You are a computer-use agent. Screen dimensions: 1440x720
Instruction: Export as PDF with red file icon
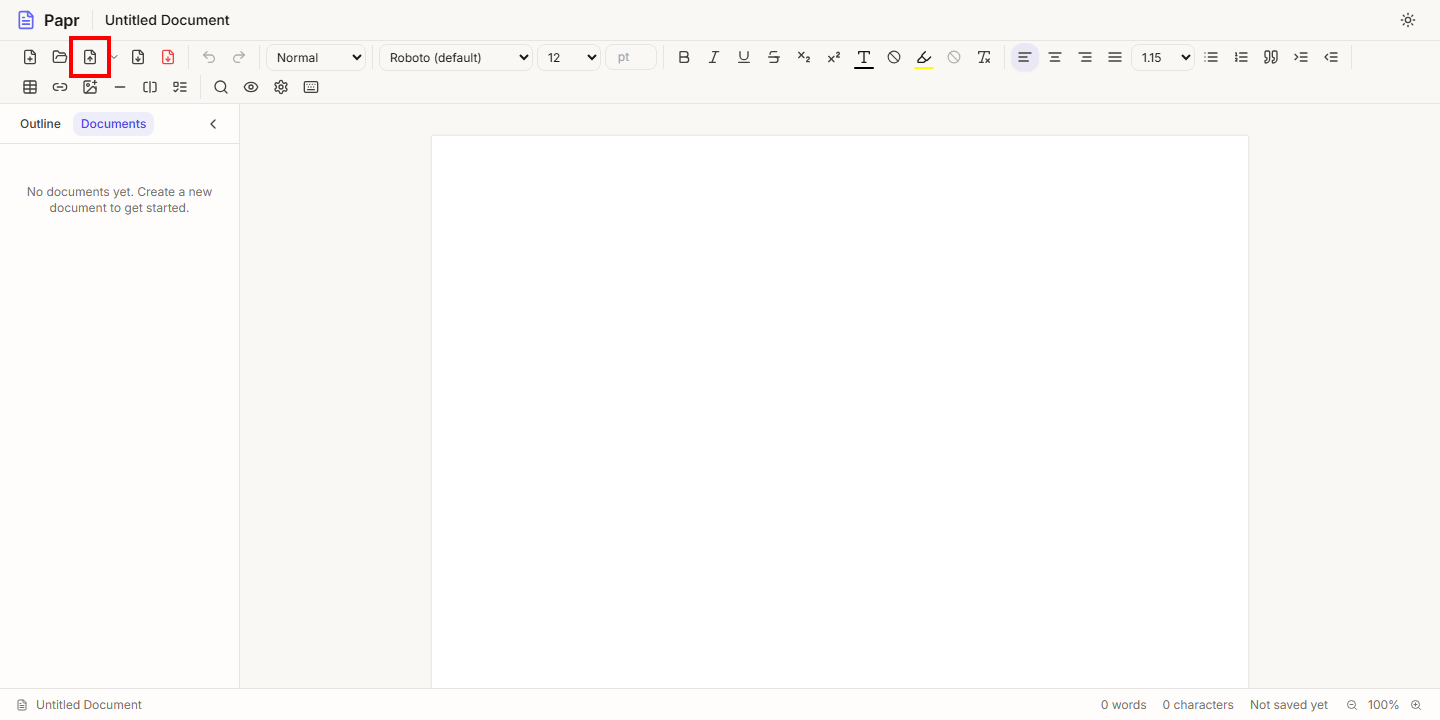coord(168,58)
